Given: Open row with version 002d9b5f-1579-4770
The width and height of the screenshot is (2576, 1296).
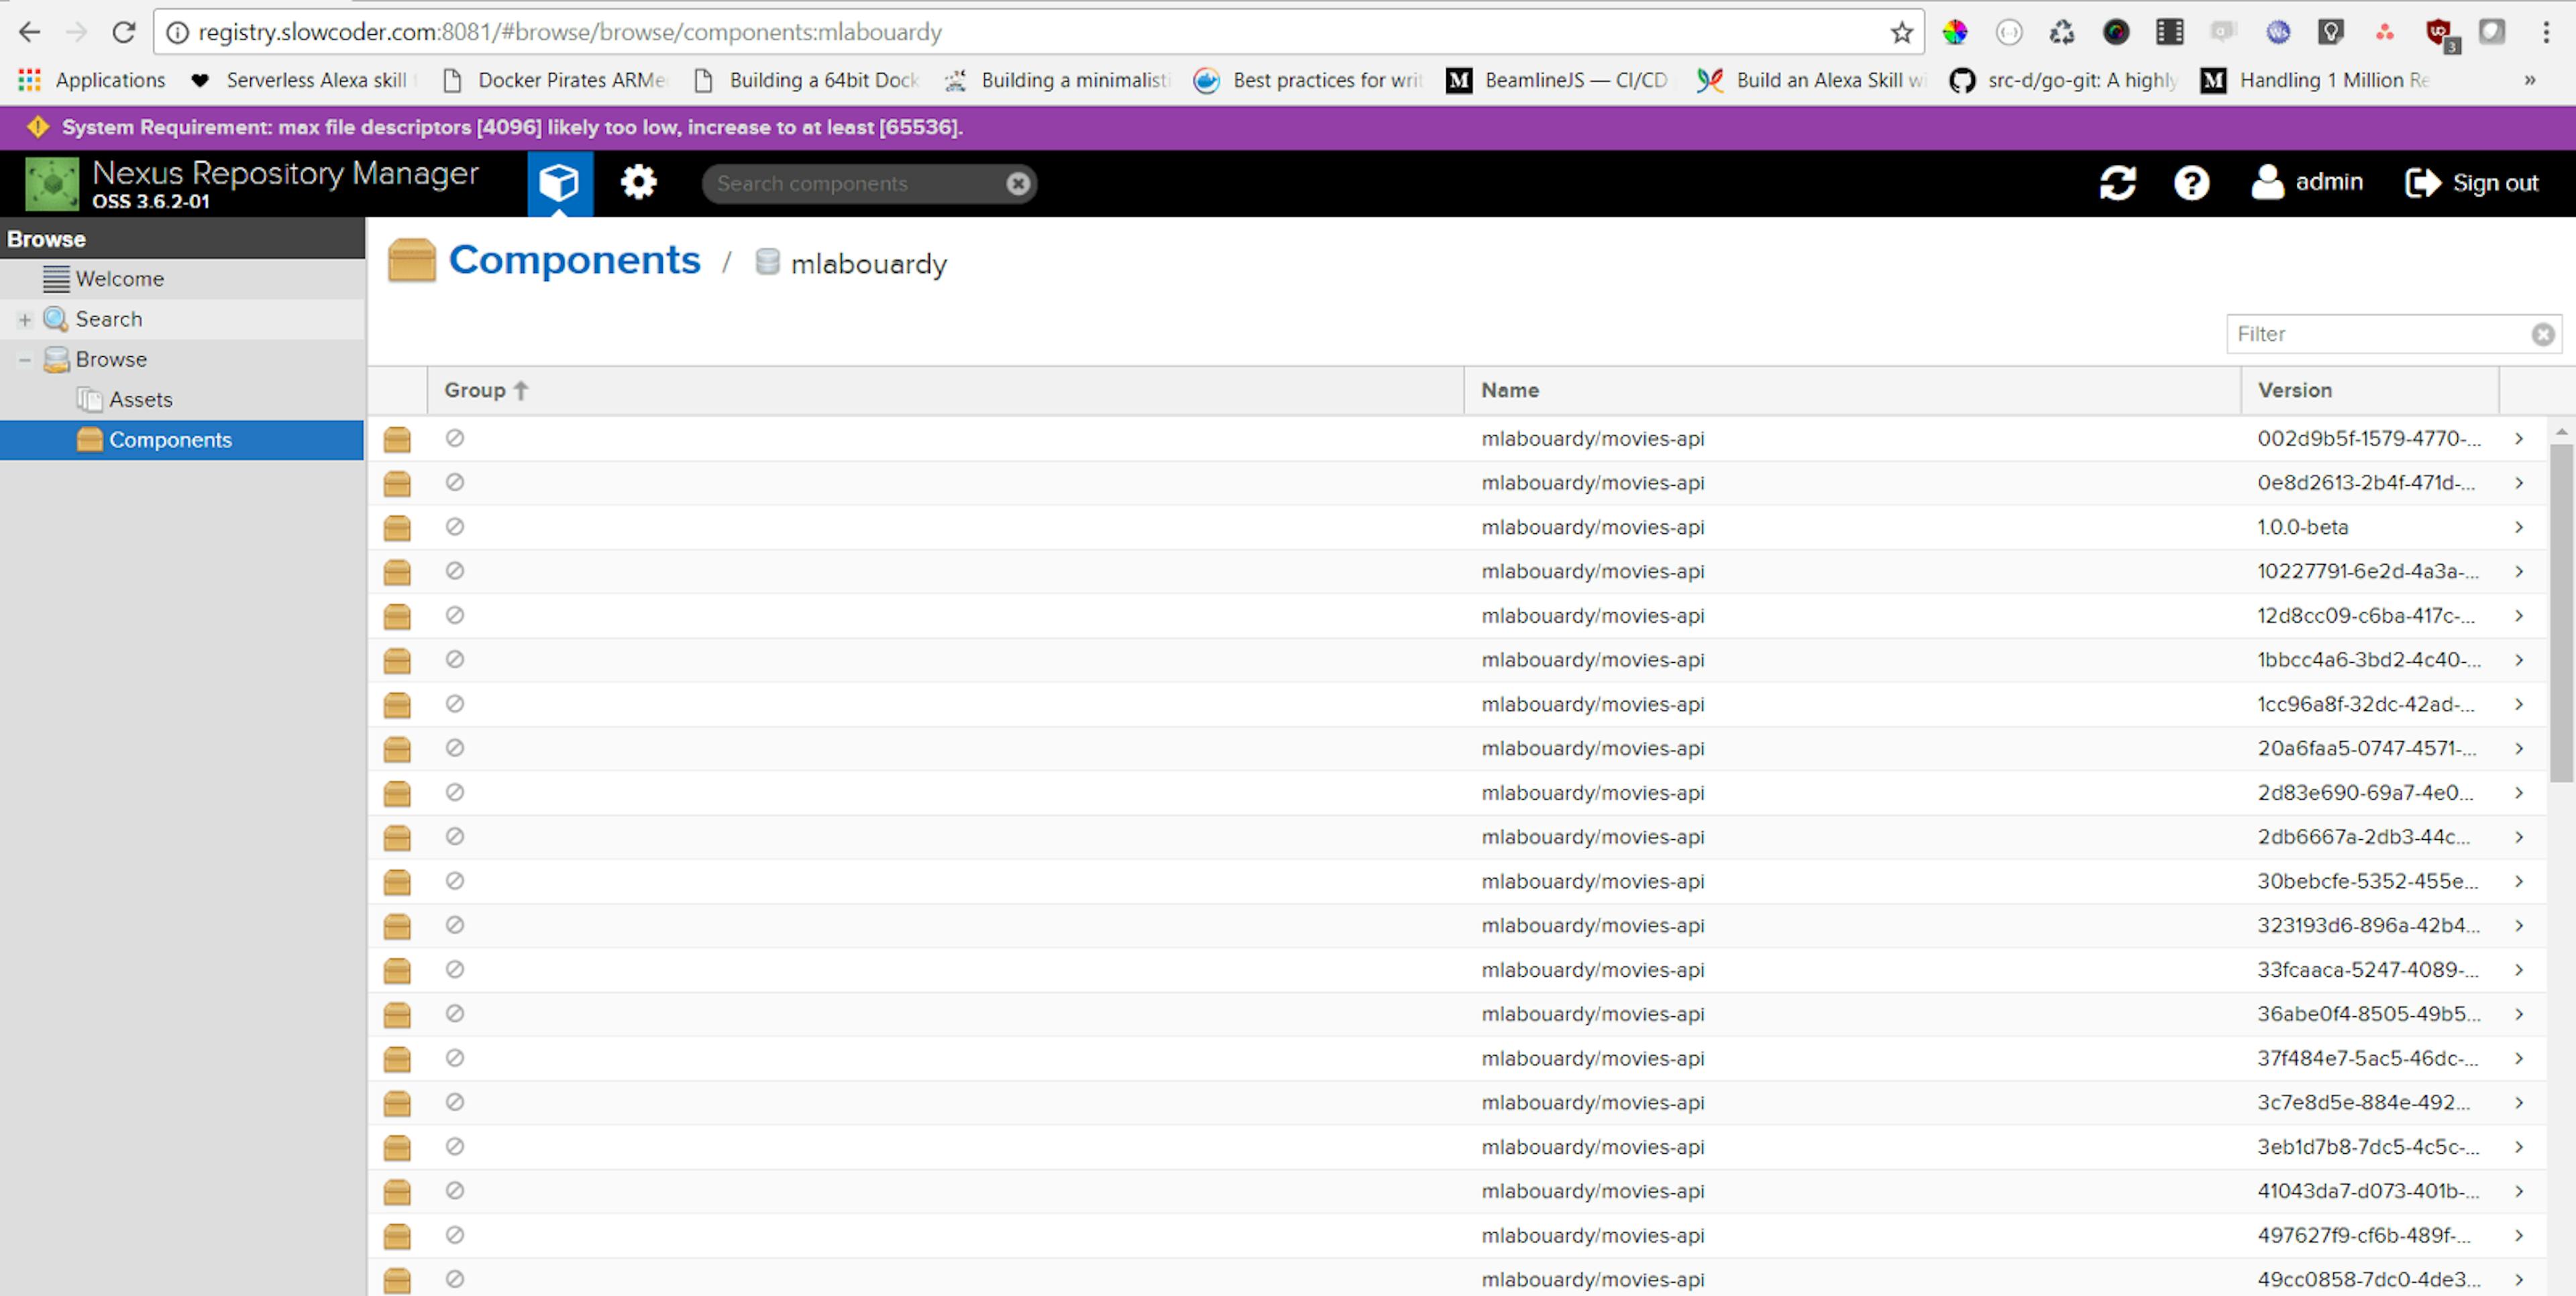Looking at the screenshot, I should (x=1457, y=438).
